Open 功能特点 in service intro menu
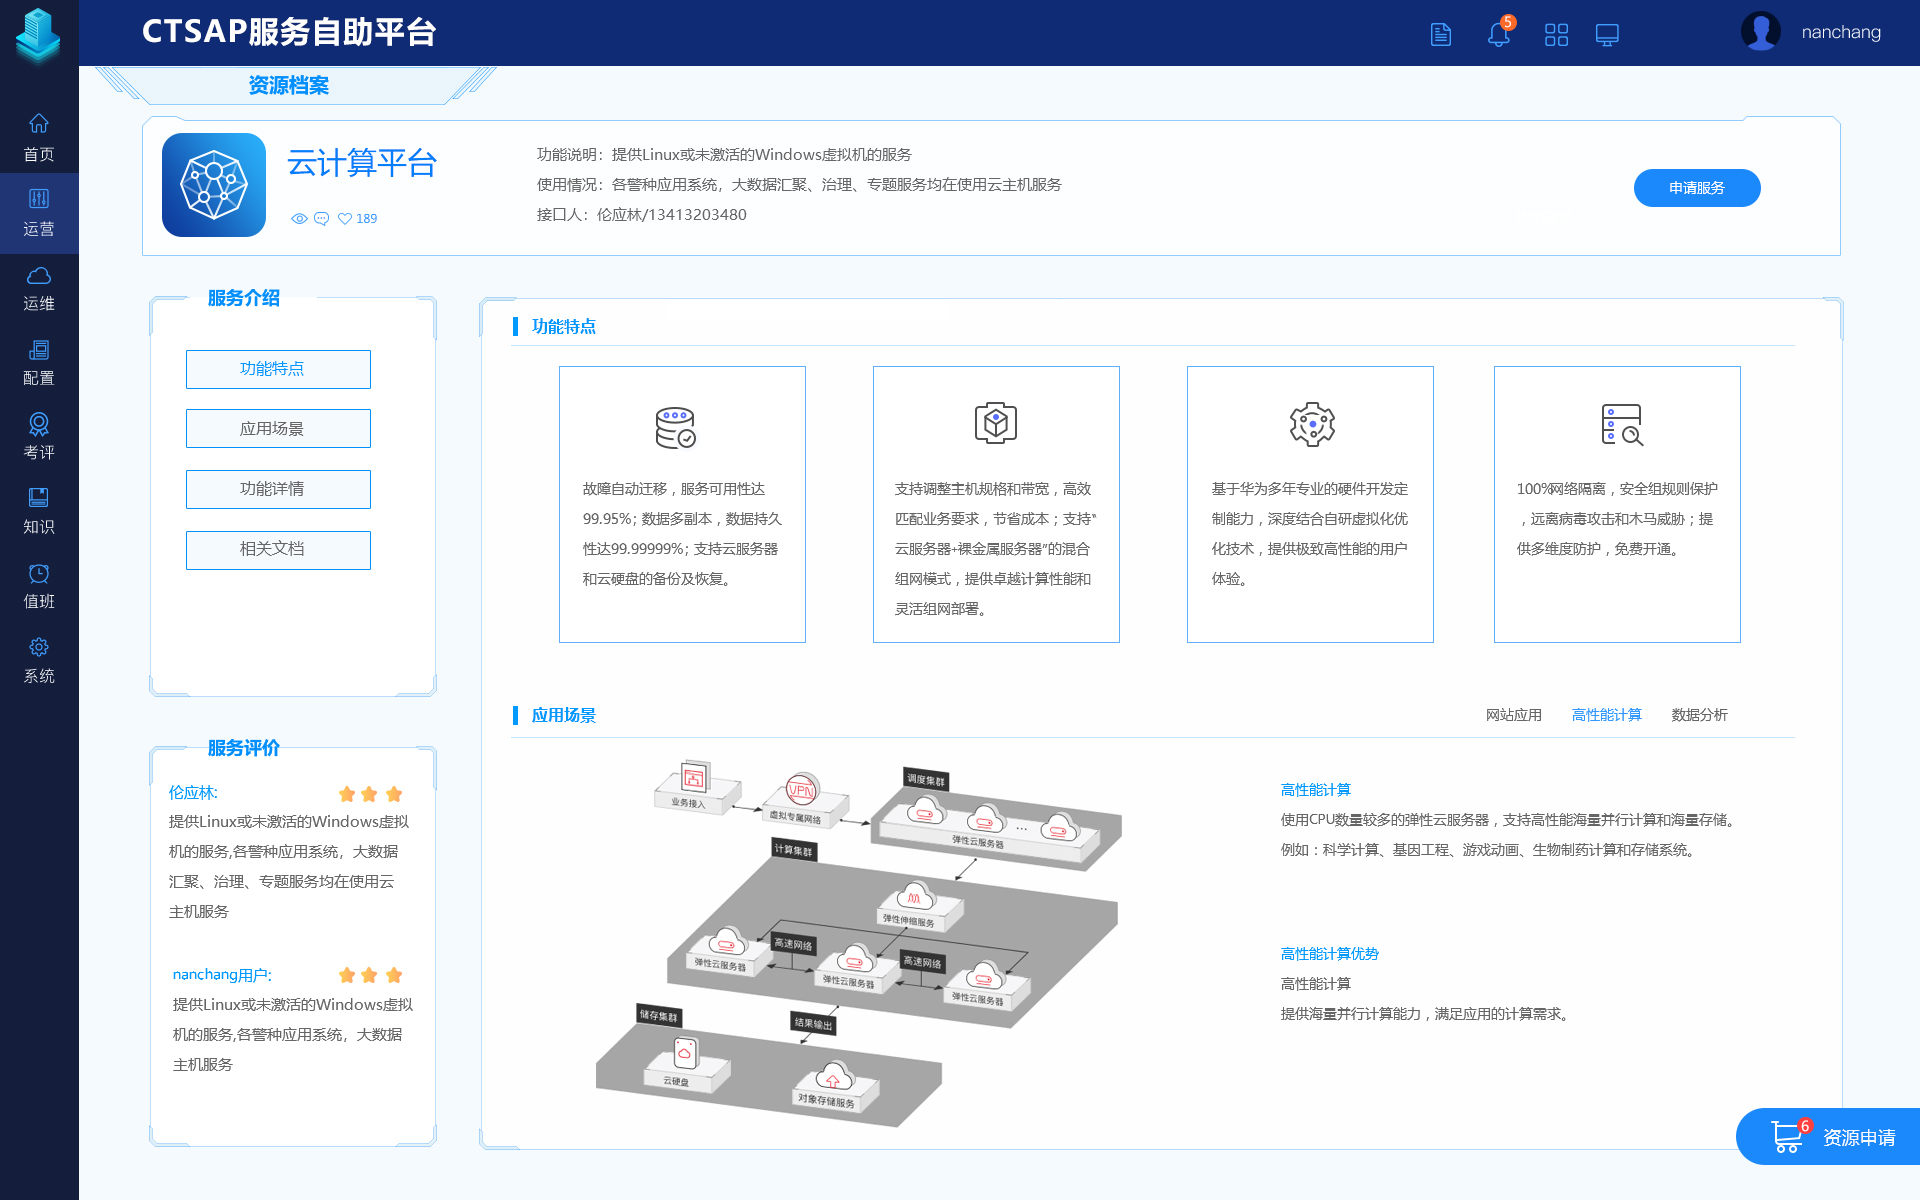The image size is (1920, 1200). pyautogui.click(x=278, y=369)
